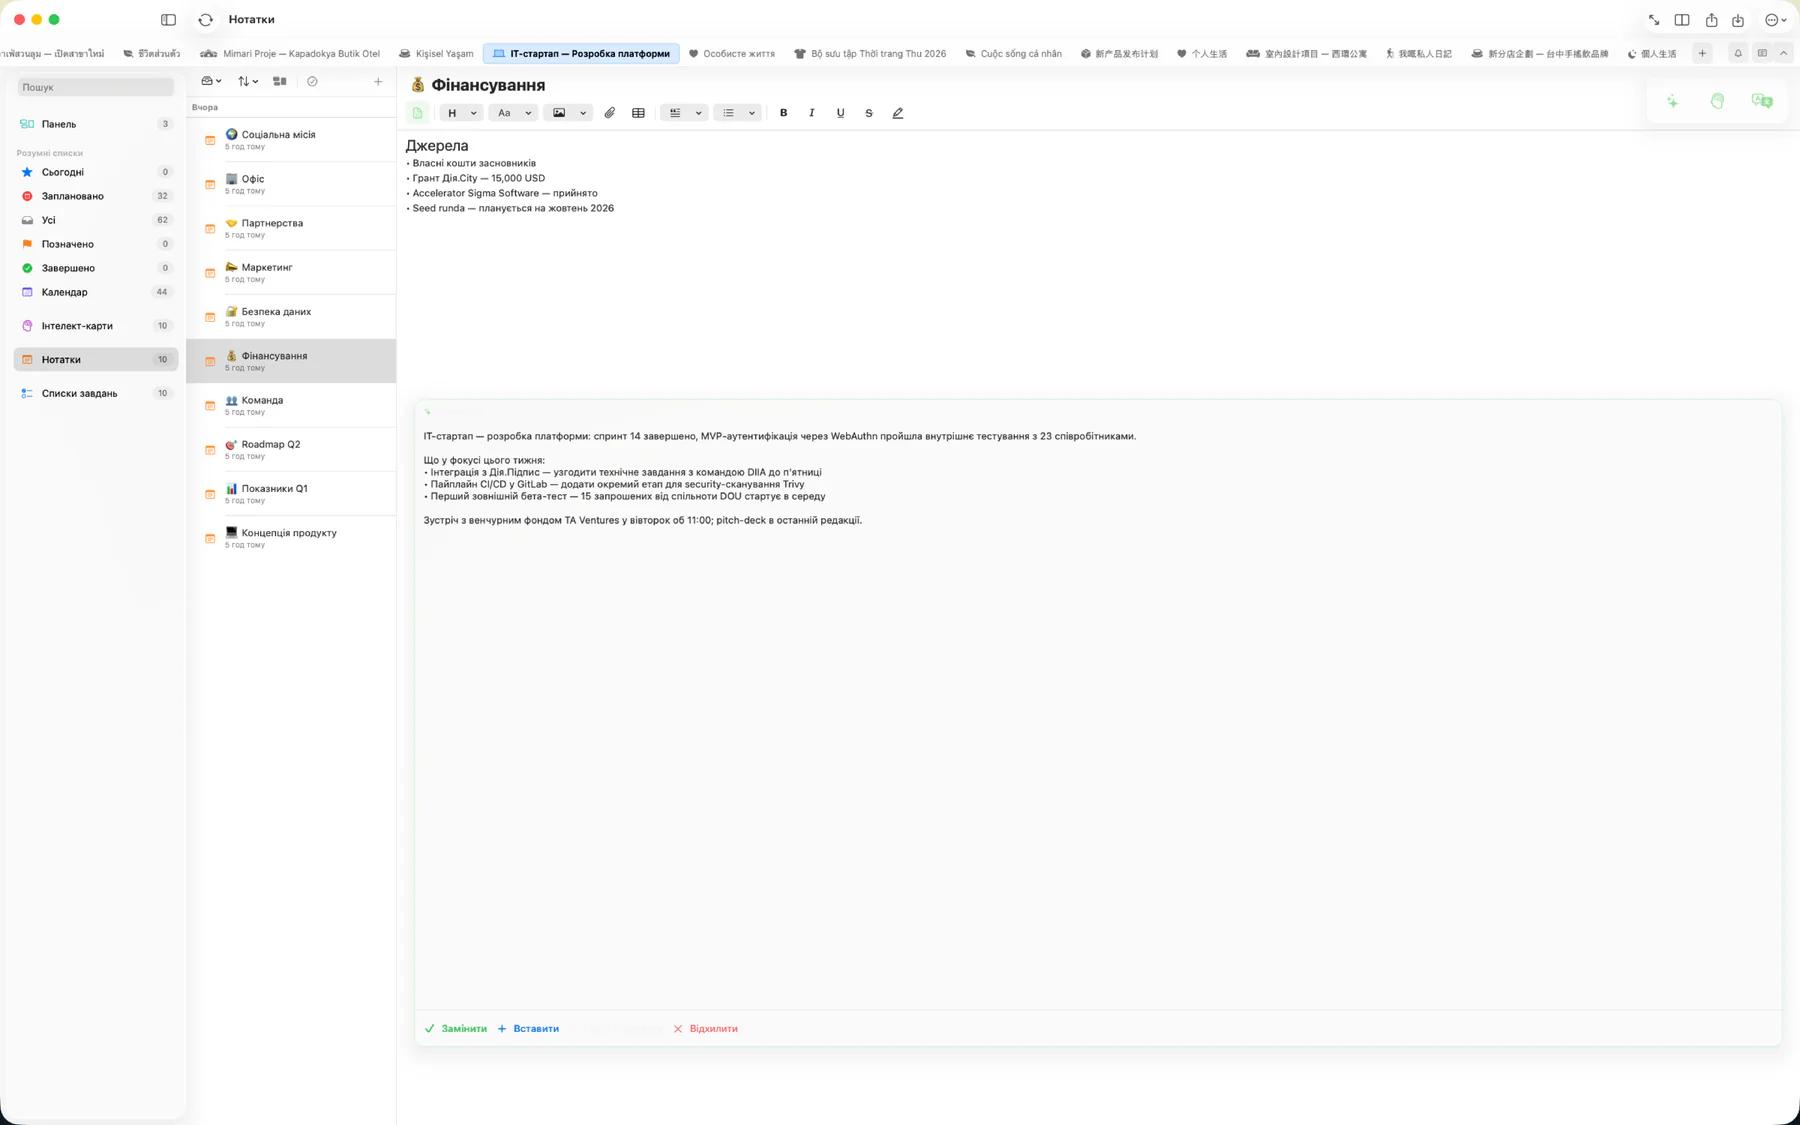Switch the notes list view layout icon
The height and width of the screenshot is (1125, 1800).
click(x=280, y=81)
